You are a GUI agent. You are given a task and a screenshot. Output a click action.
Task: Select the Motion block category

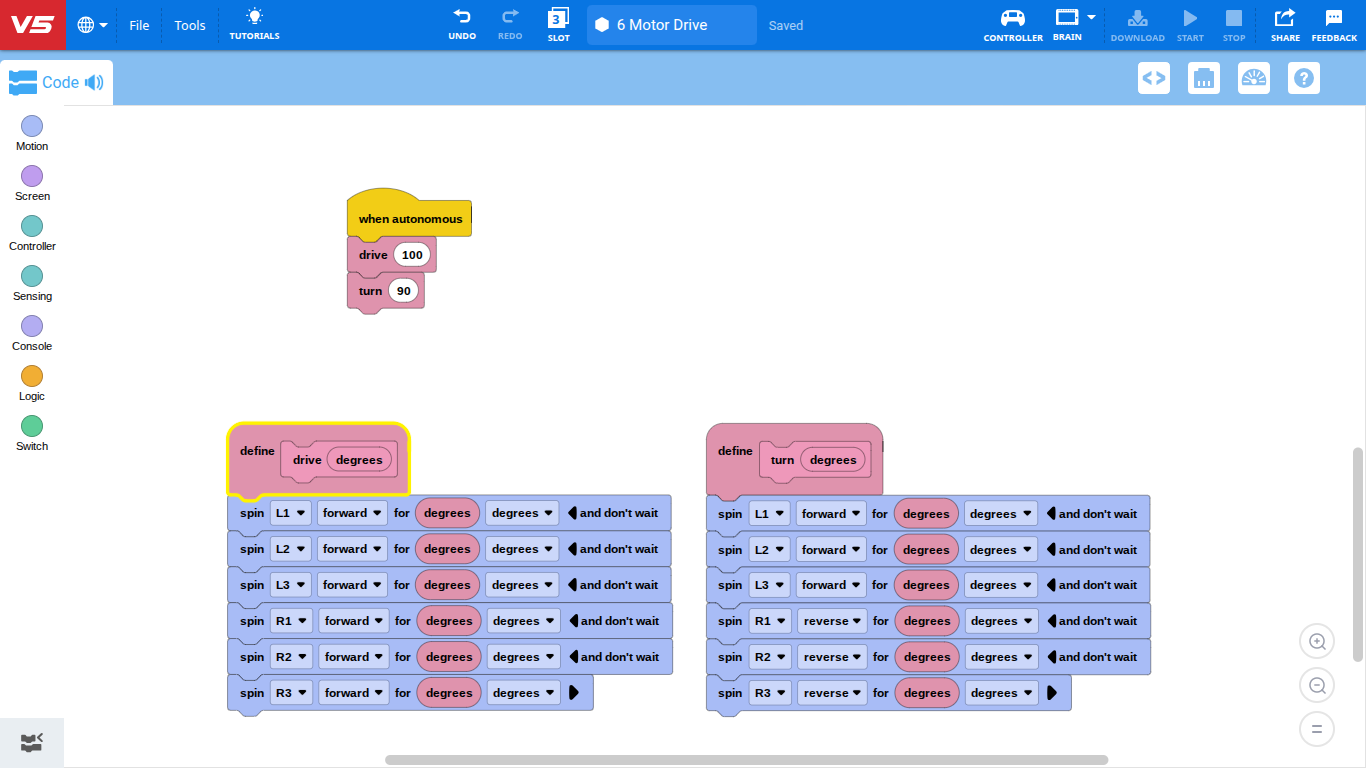coord(32,133)
